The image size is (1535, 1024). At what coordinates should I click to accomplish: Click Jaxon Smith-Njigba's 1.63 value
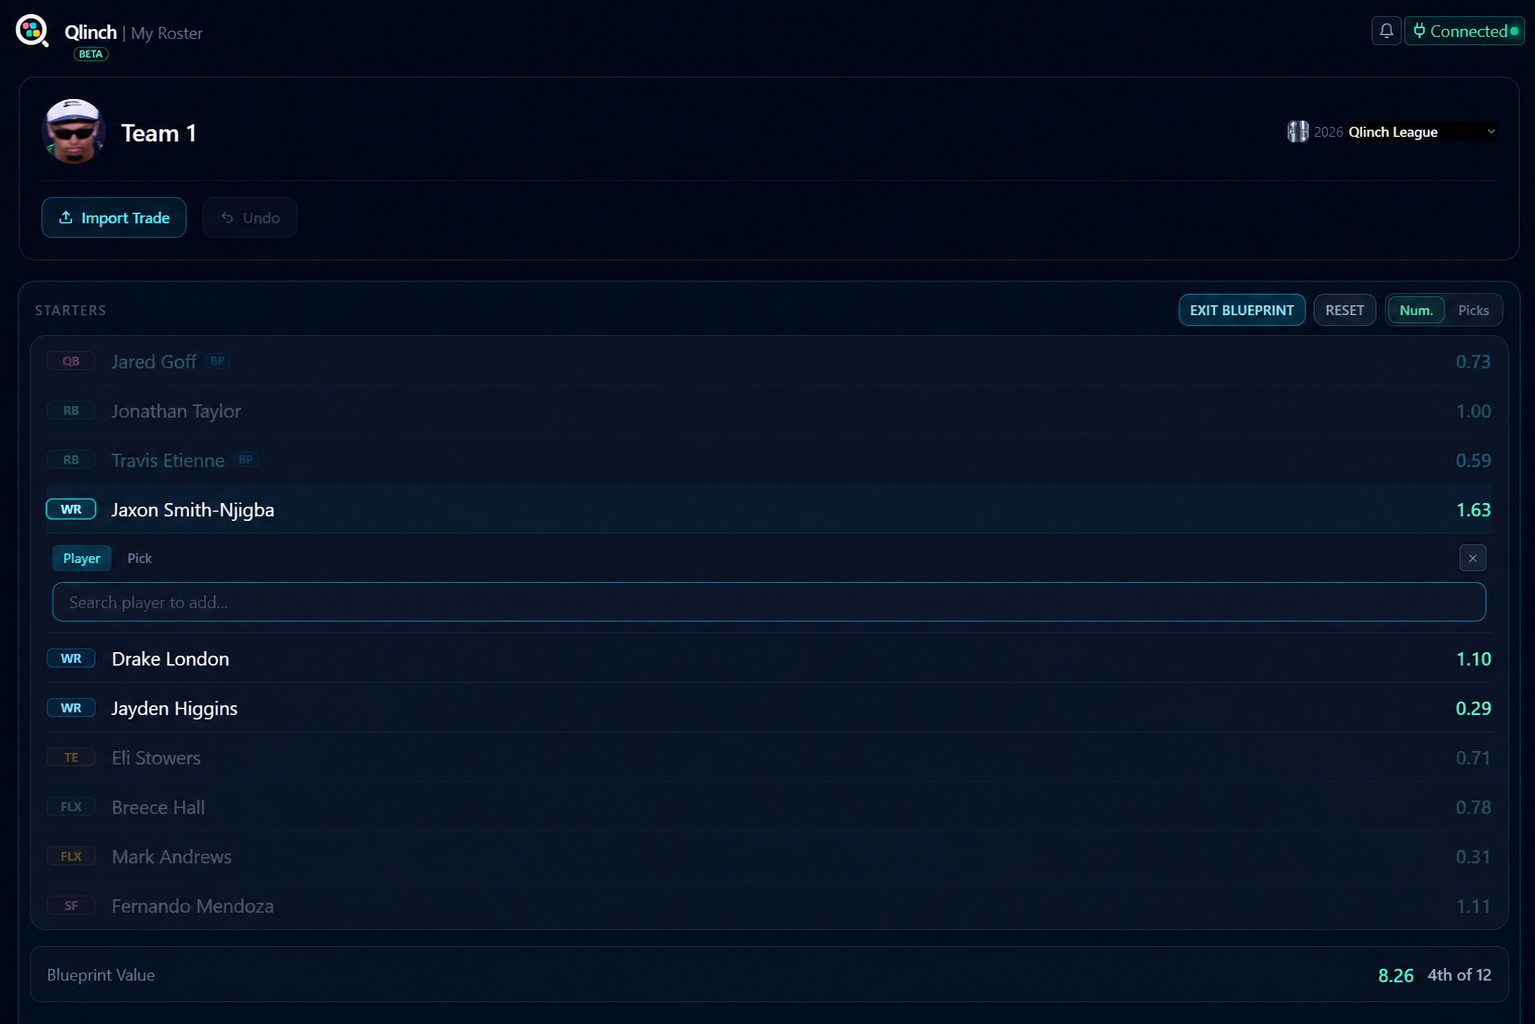1473,510
